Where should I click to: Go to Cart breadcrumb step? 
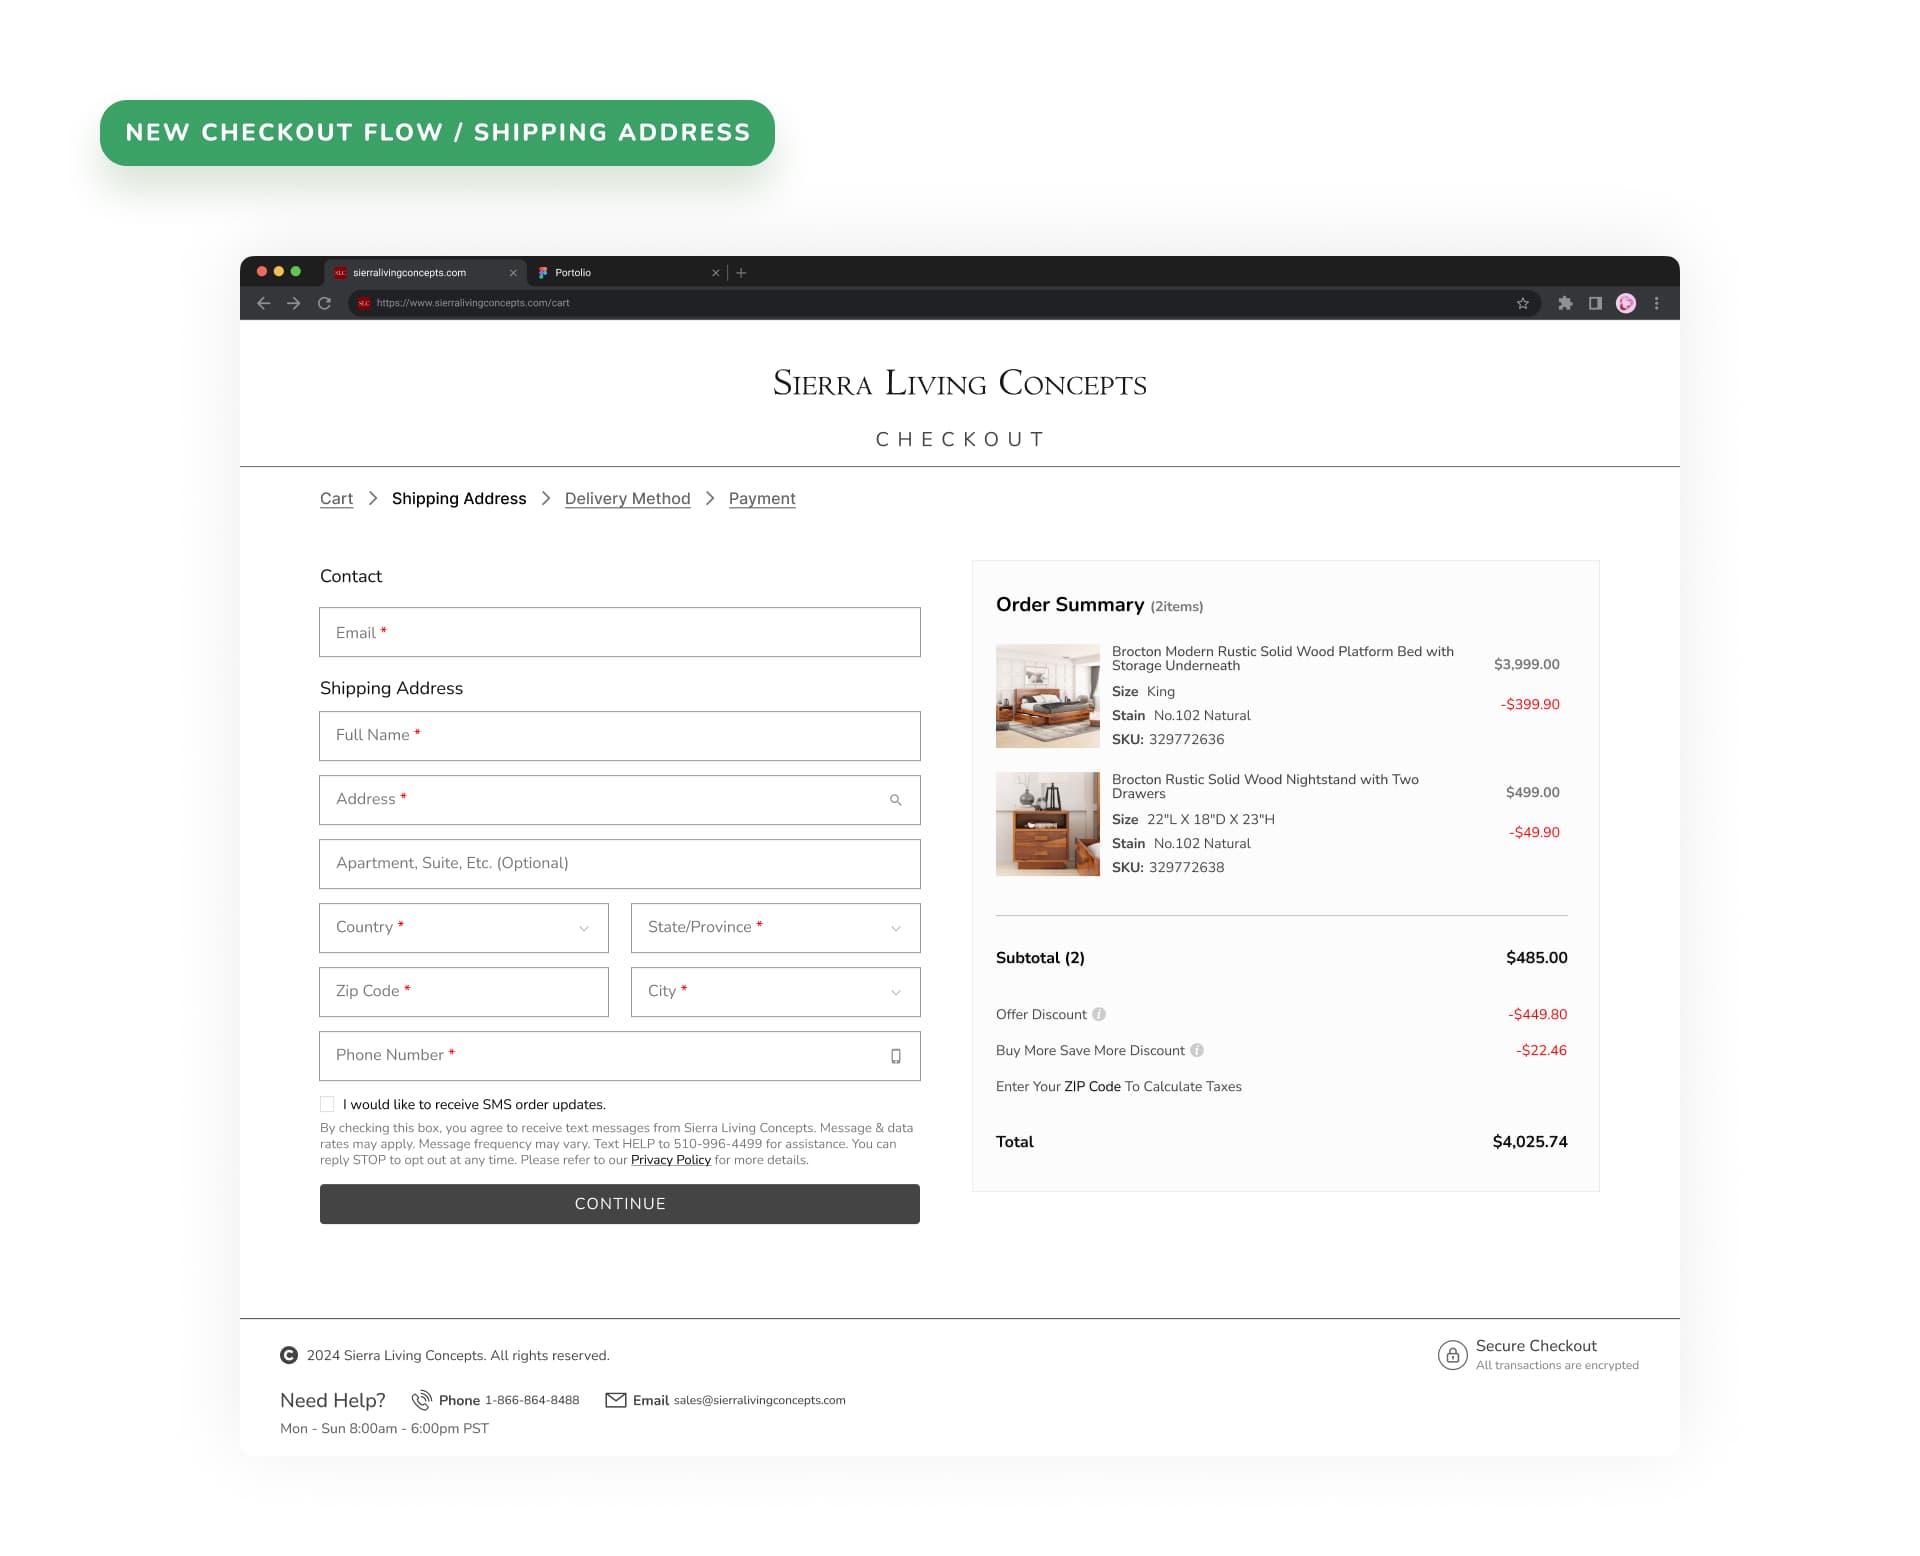coord(336,498)
